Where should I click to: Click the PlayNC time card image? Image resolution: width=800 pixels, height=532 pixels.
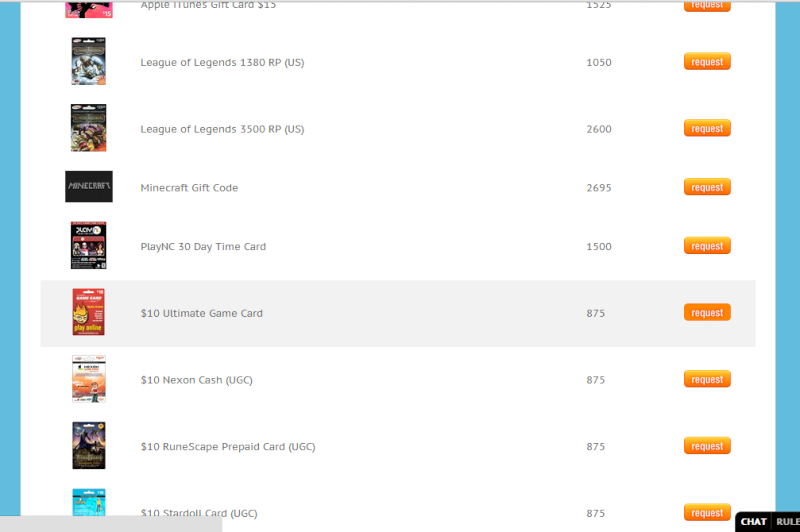point(88,245)
